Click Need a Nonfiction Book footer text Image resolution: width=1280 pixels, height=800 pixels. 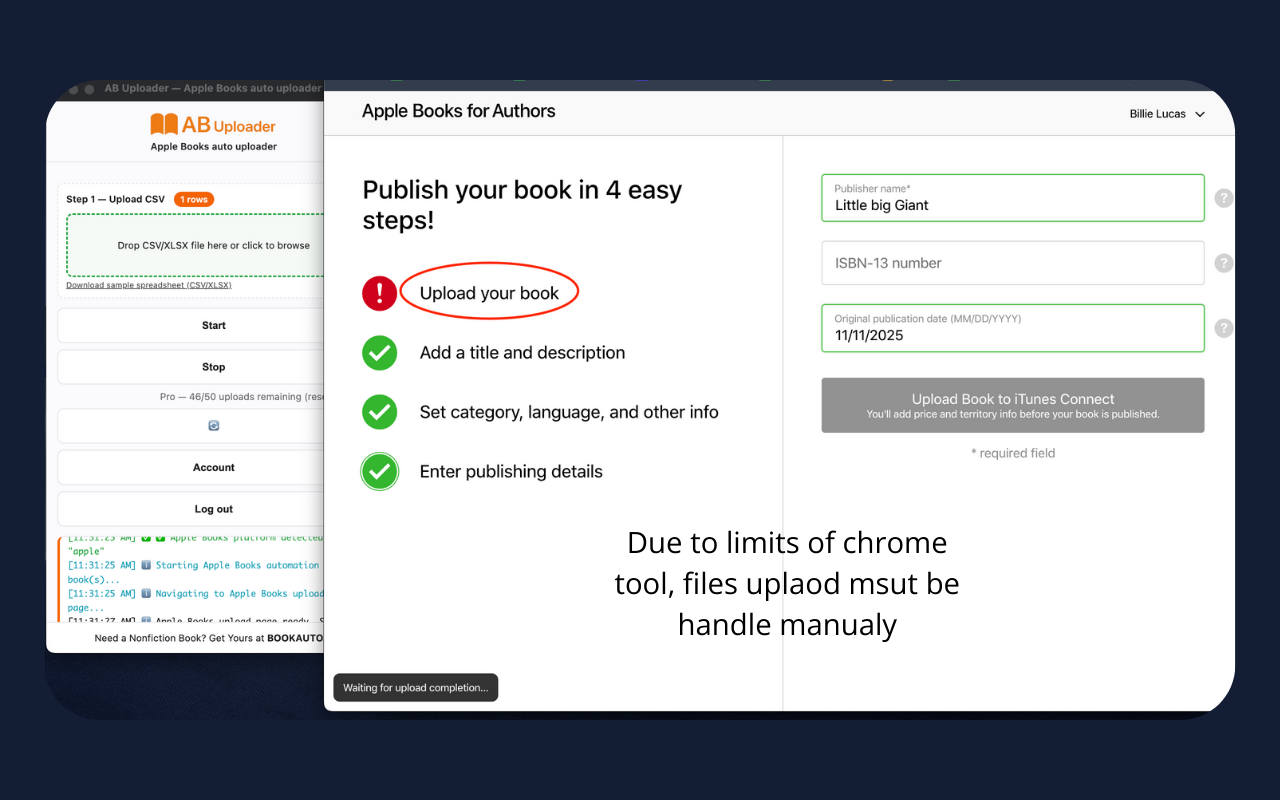coord(209,638)
